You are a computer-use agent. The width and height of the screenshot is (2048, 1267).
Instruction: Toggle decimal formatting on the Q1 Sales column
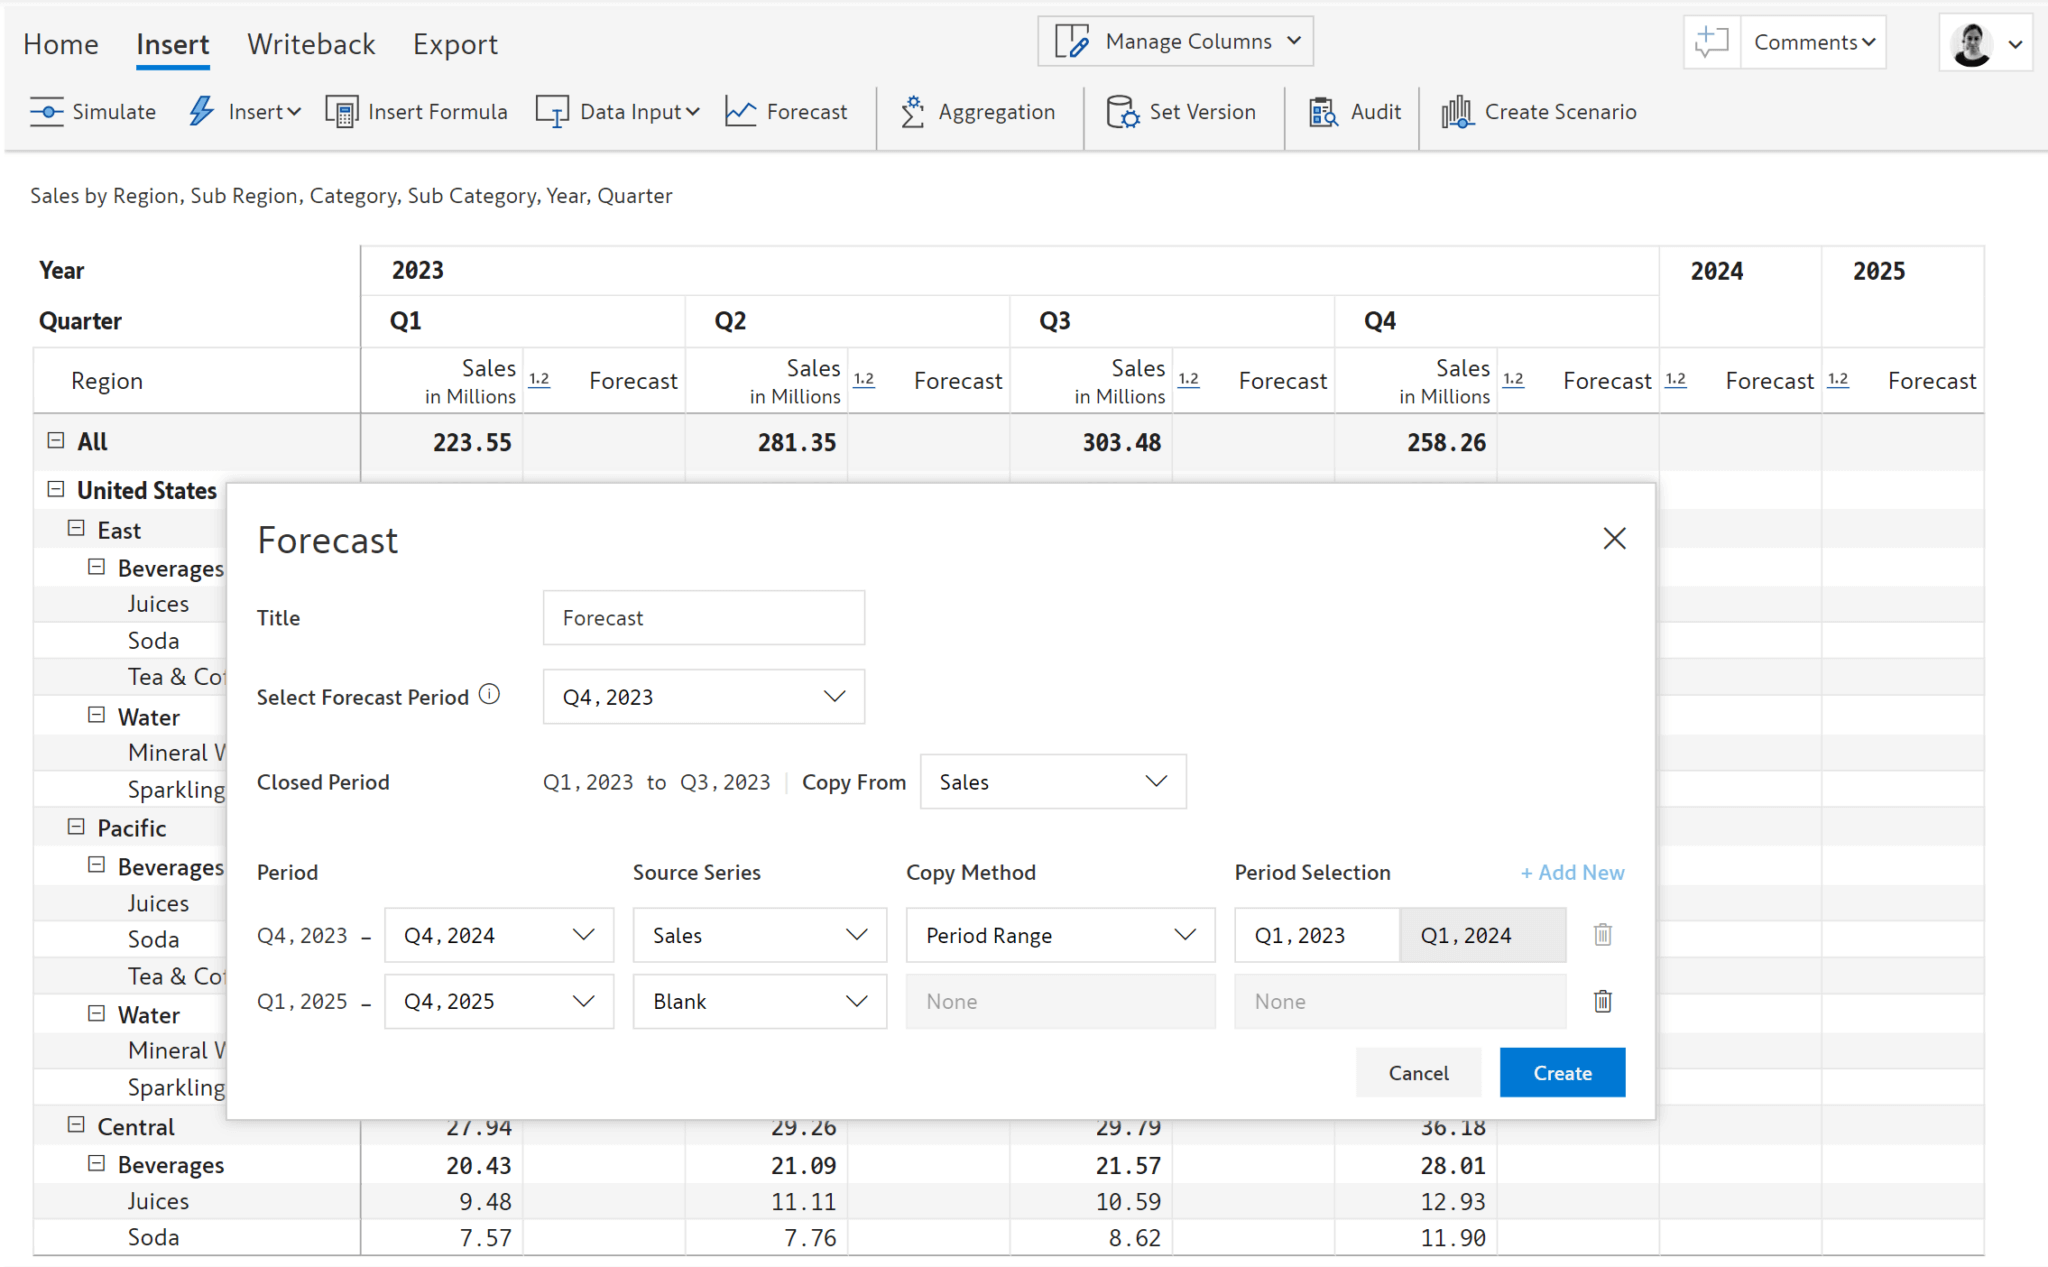(x=540, y=380)
